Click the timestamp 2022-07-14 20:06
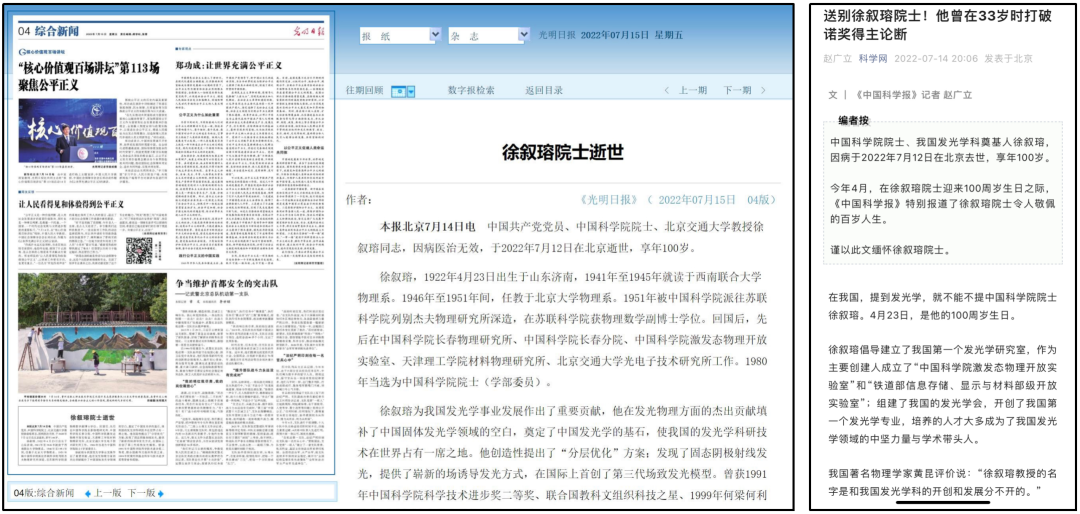This screenshot has height=514, width=1080. point(936,59)
